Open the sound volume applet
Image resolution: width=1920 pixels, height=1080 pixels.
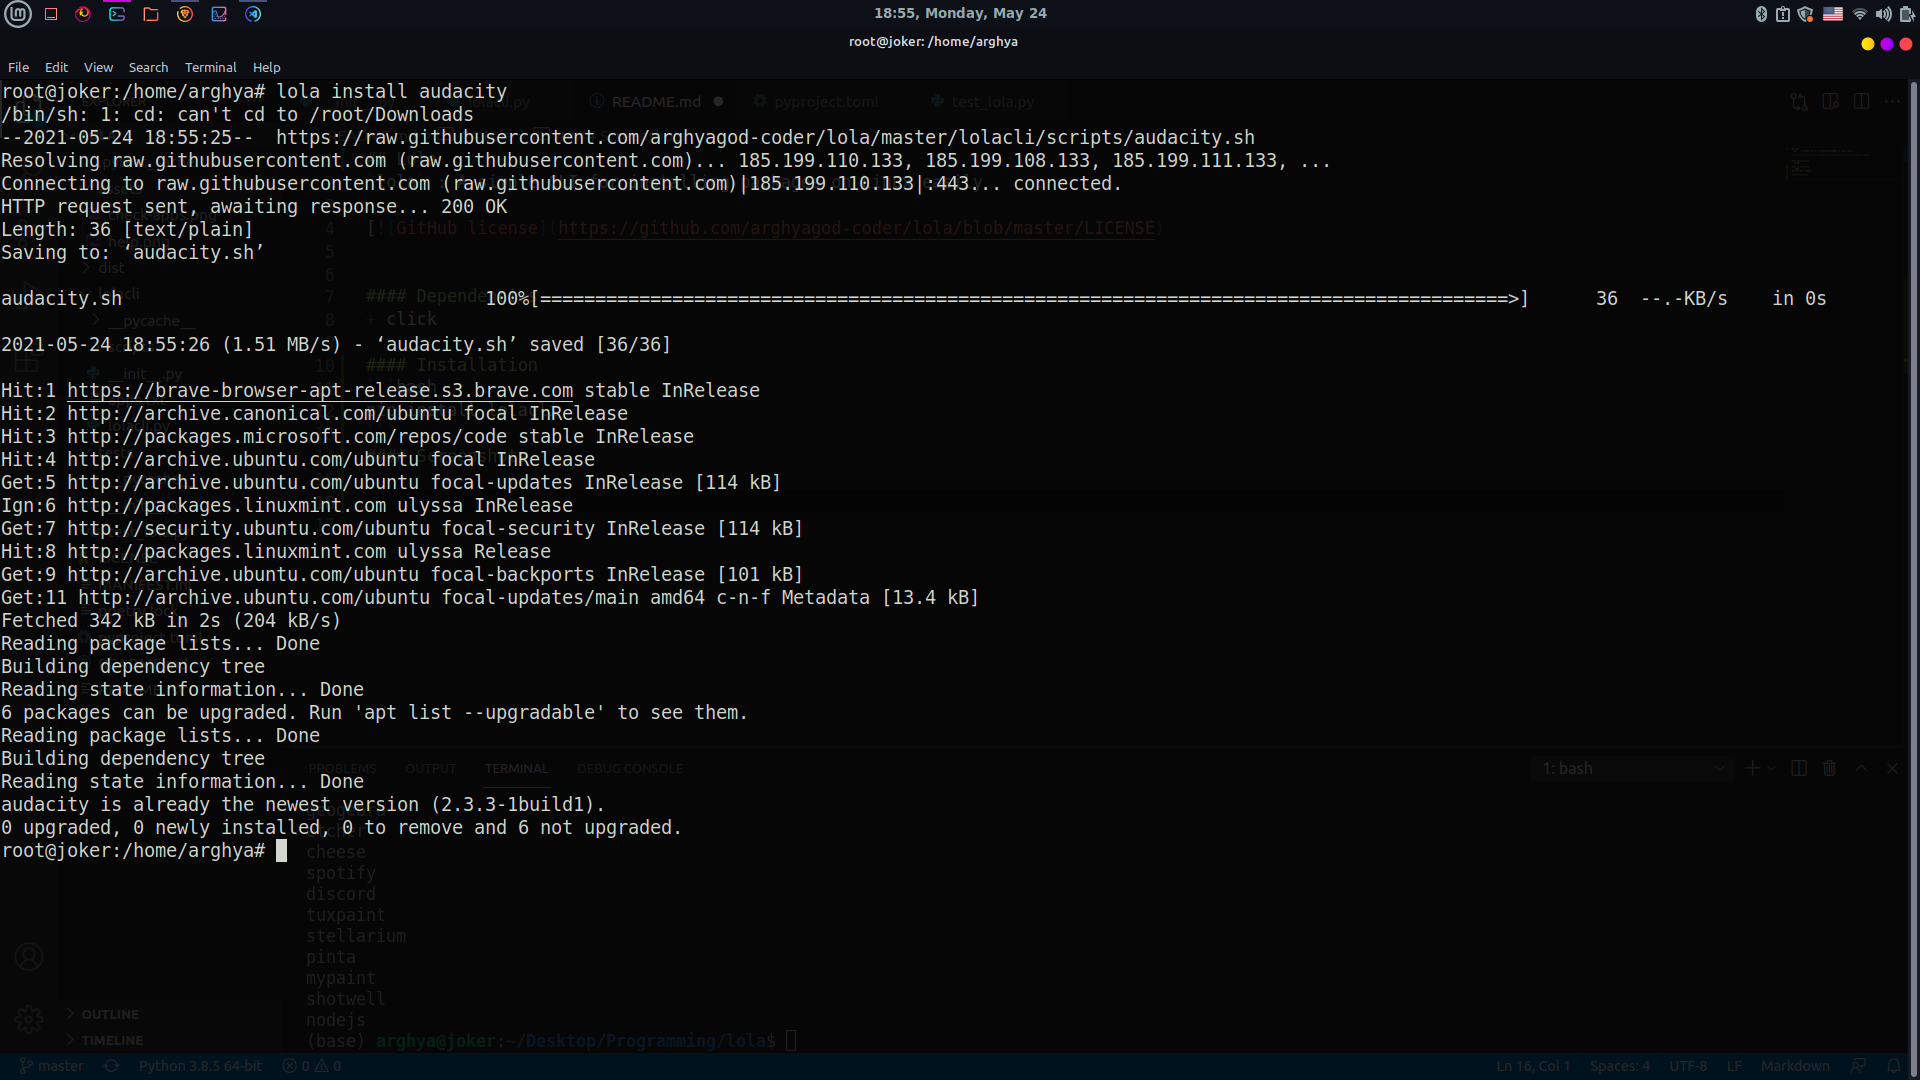click(x=1883, y=14)
